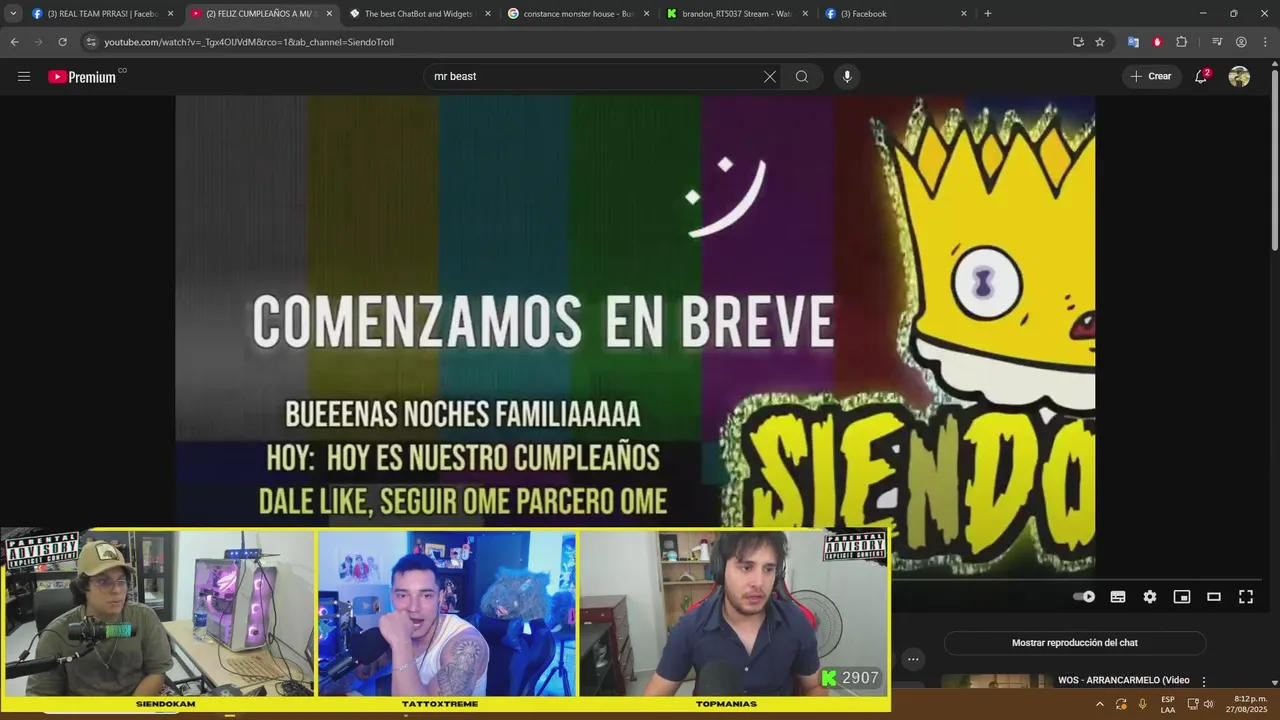Image resolution: width=1280 pixels, height=720 pixels.
Task: Open the three-dot more actions button
Action: click(x=913, y=659)
